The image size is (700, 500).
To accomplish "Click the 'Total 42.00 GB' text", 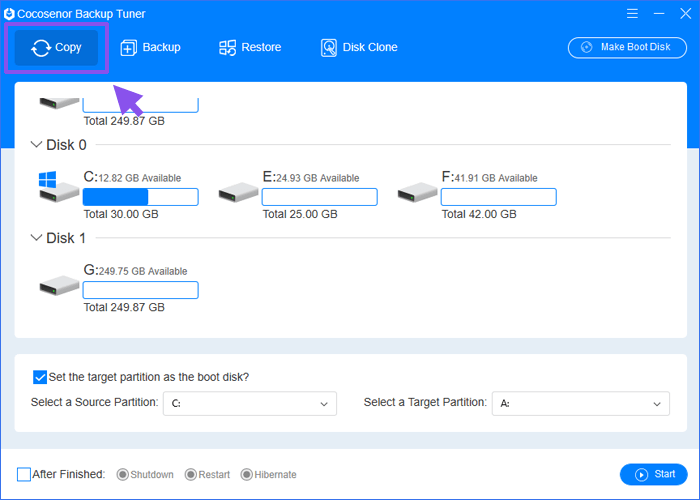I will 479,214.
